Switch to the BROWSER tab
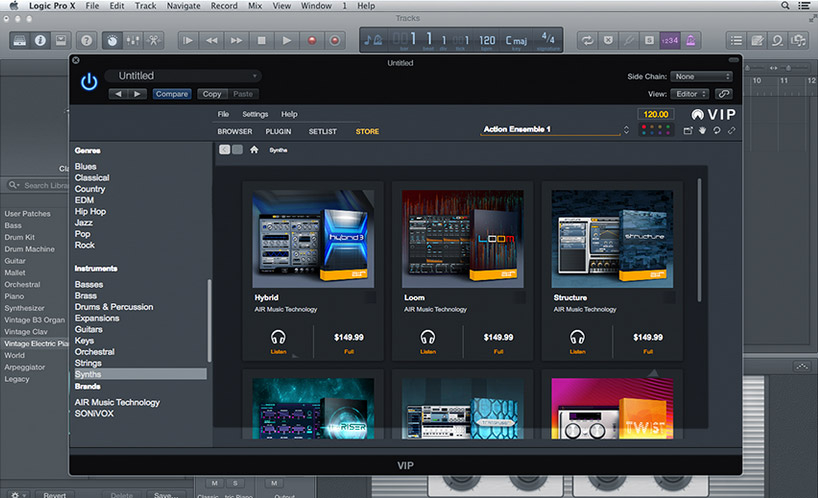Screen dimensions: 818x498 [235, 131]
